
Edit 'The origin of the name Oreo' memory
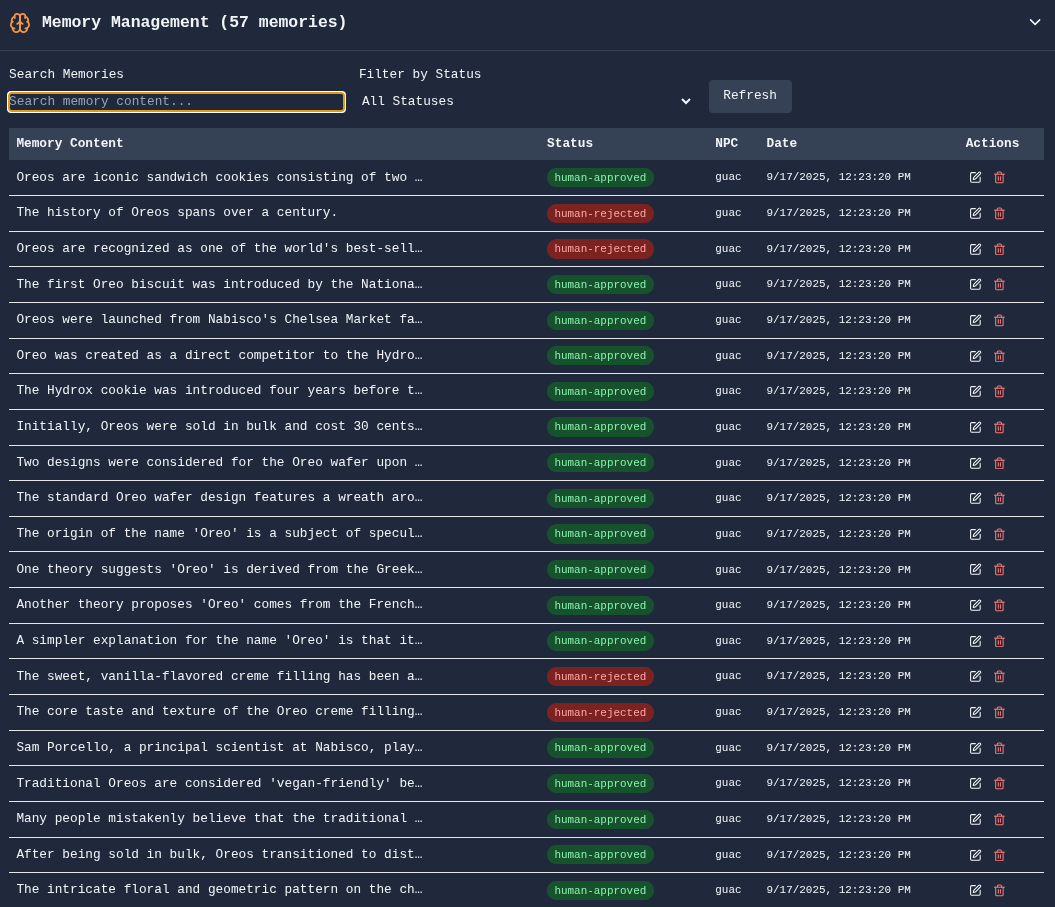click(976, 534)
